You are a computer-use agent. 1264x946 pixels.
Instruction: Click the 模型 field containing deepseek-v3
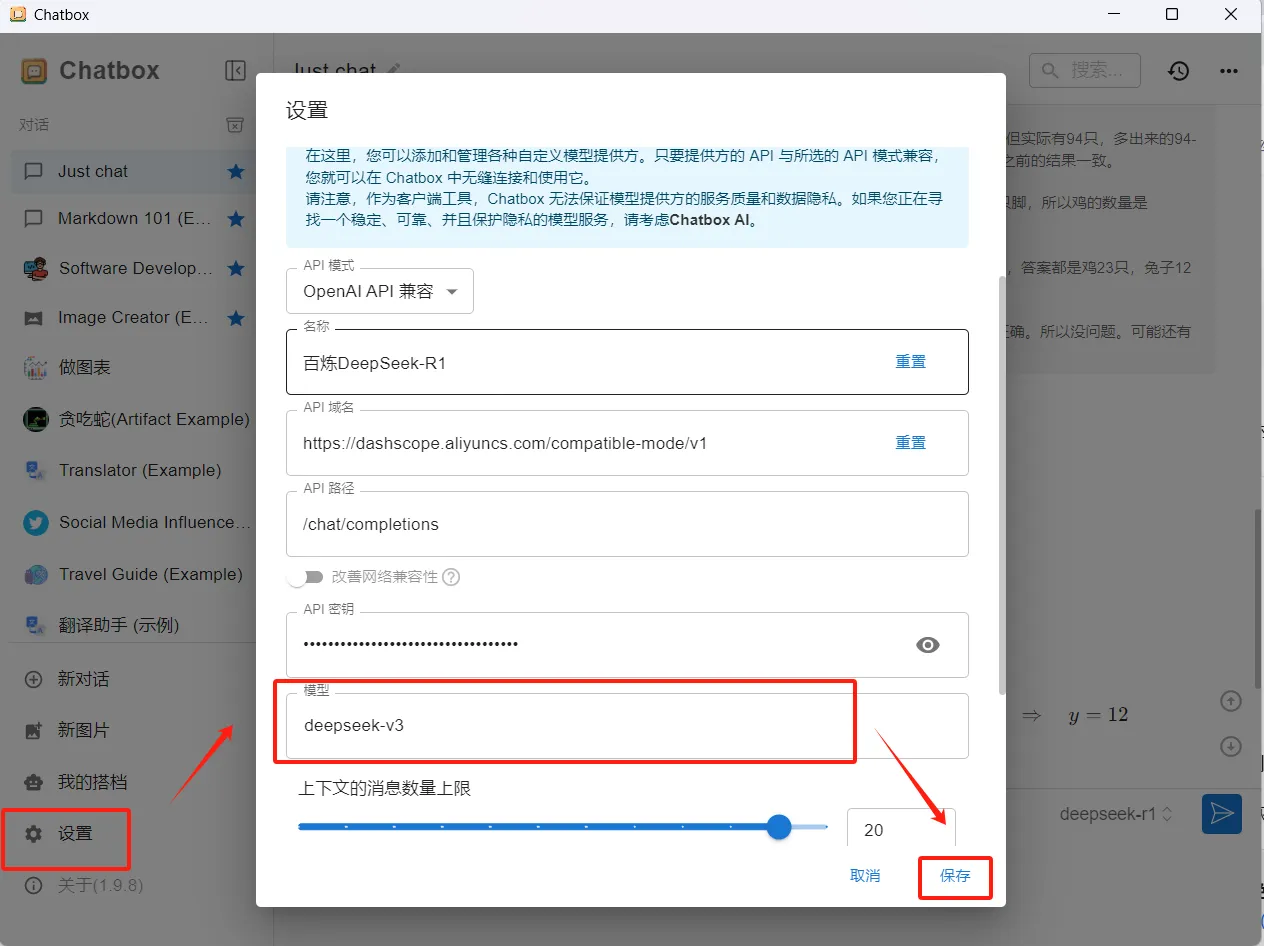pyautogui.click(x=627, y=726)
